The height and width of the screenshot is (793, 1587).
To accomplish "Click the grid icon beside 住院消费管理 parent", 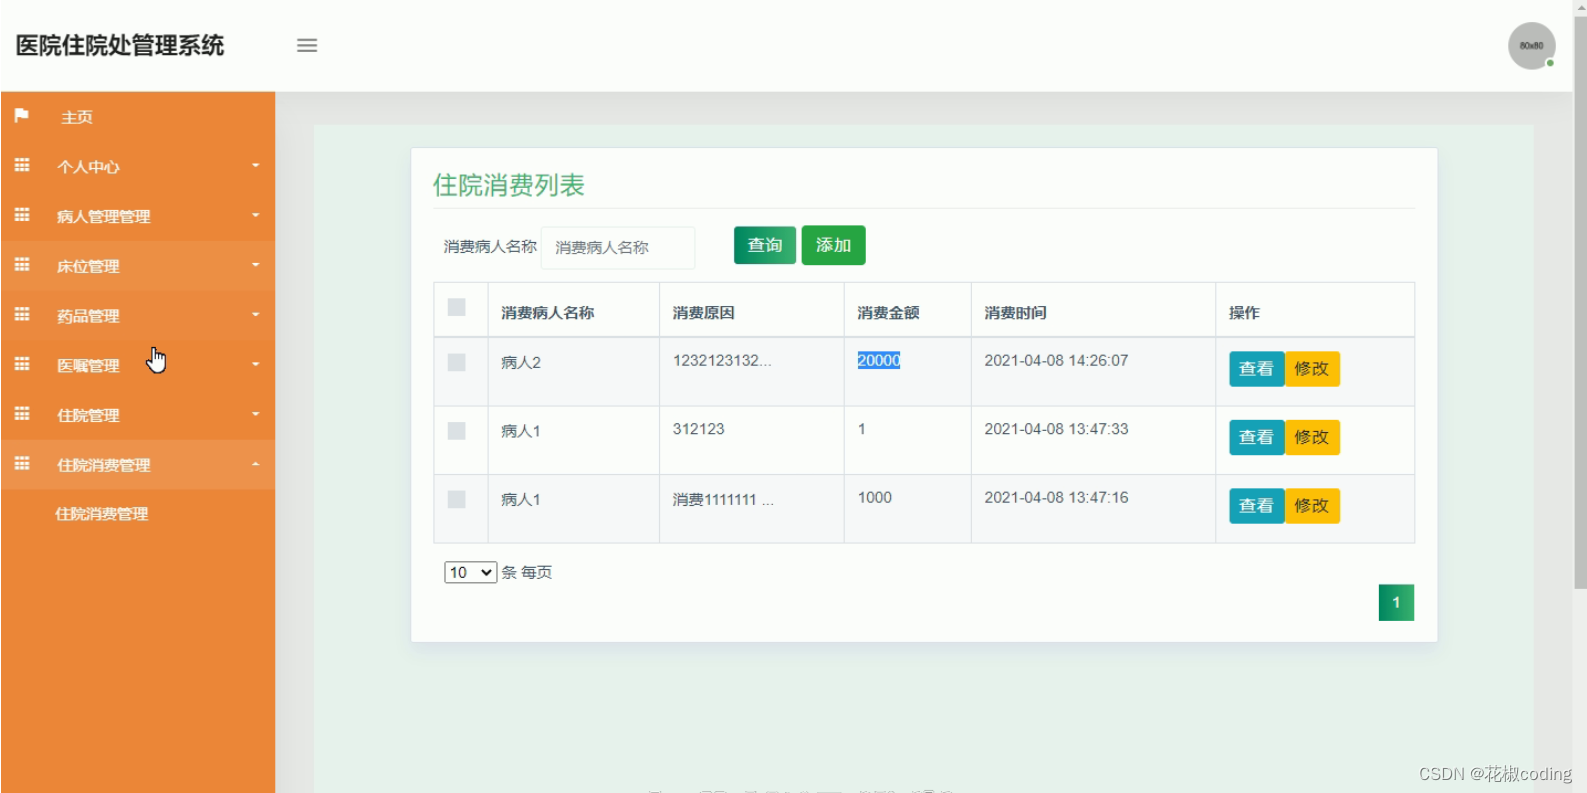I will pos(22,463).
